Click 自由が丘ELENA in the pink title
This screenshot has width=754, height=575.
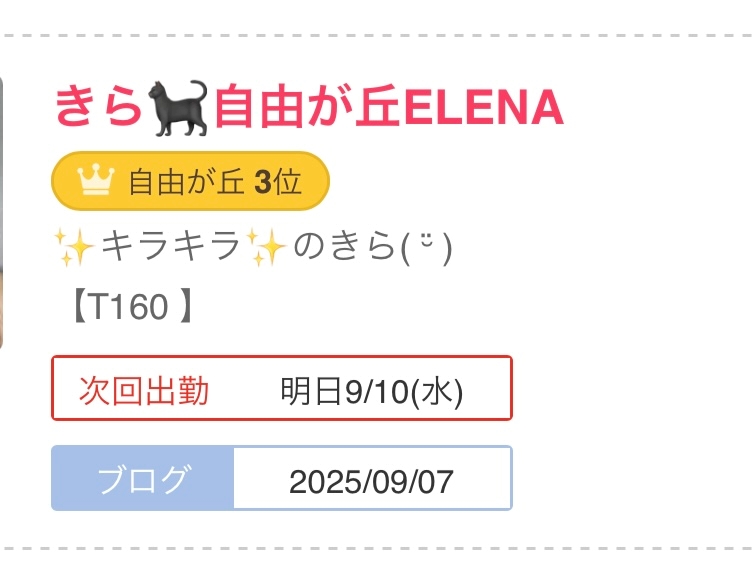point(389,108)
